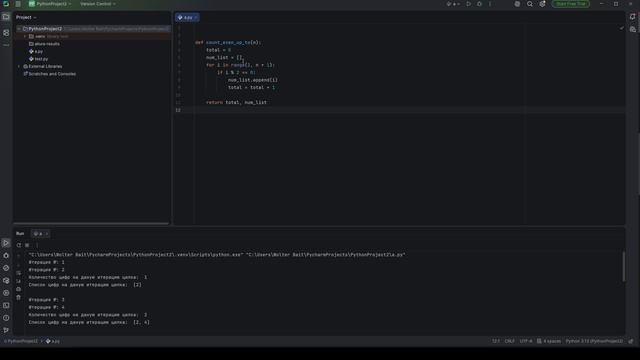Click the Project panel horizontal scrollbar
640x360 pixels.
pyautogui.click(x=91, y=223)
